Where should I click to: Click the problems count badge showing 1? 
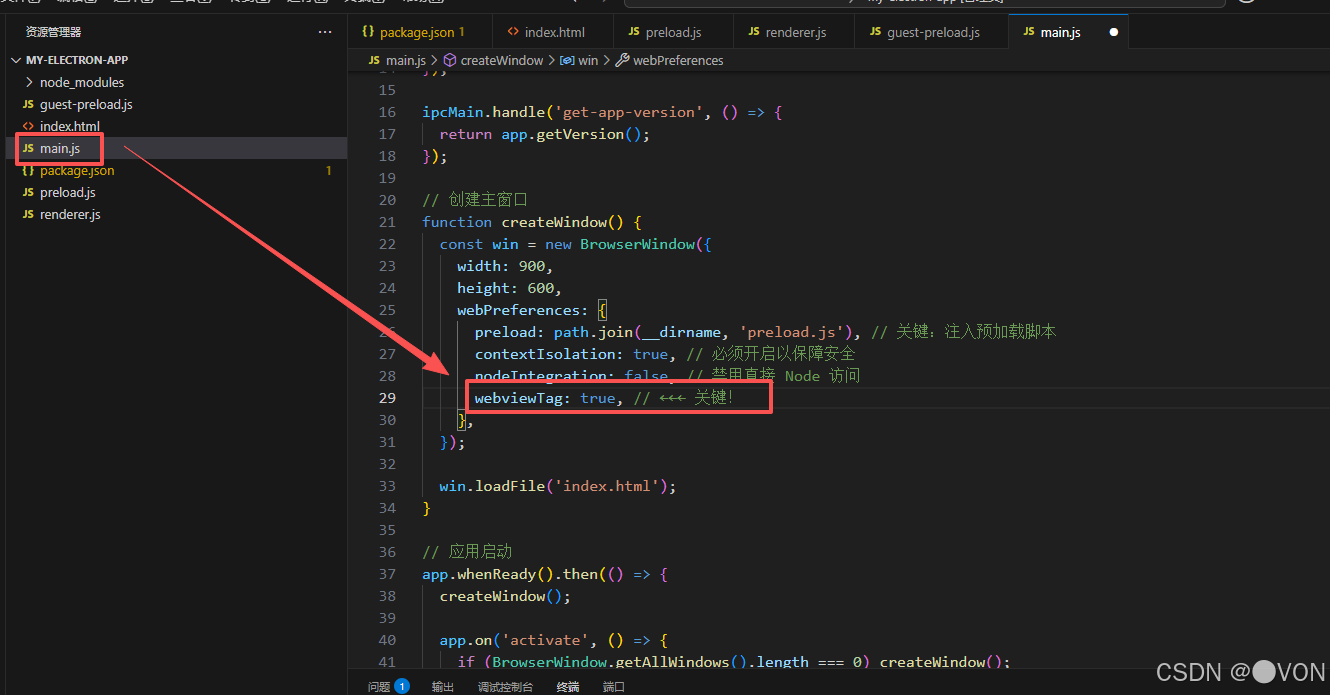click(x=404, y=686)
